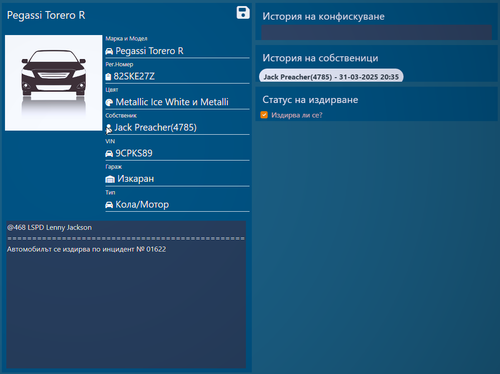
Task: Click the plate icon next to 82SKE27Z
Action: tap(108, 77)
